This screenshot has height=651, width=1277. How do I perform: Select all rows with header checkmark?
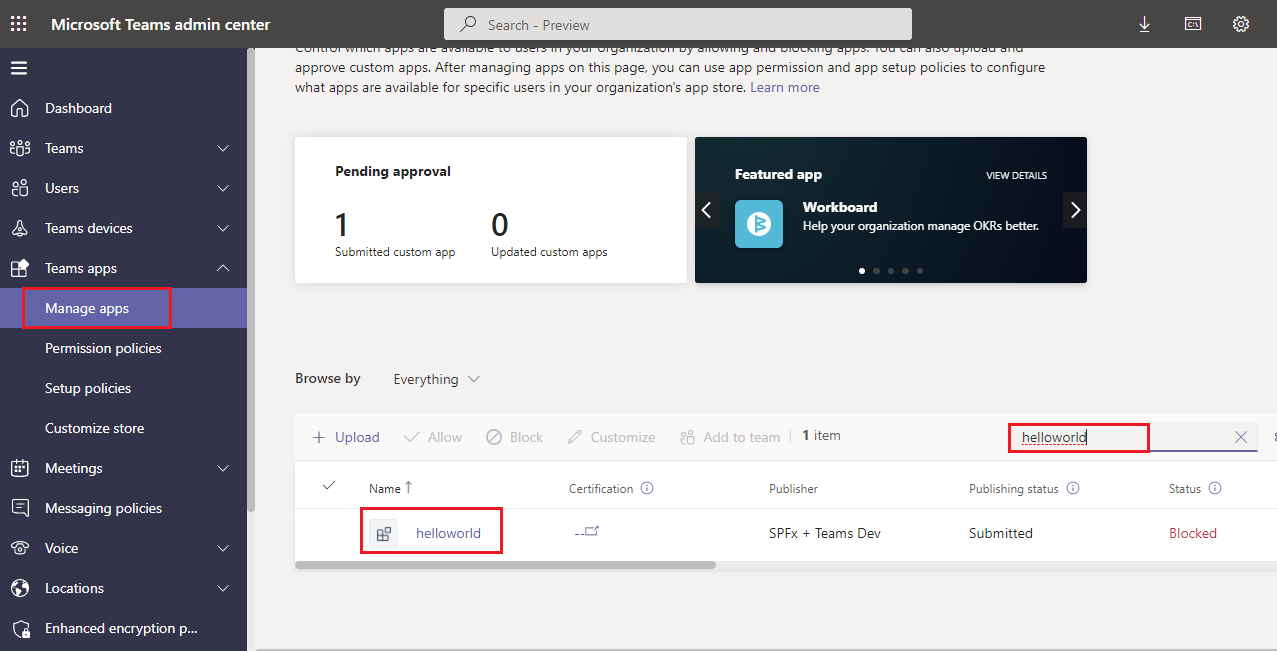click(329, 486)
